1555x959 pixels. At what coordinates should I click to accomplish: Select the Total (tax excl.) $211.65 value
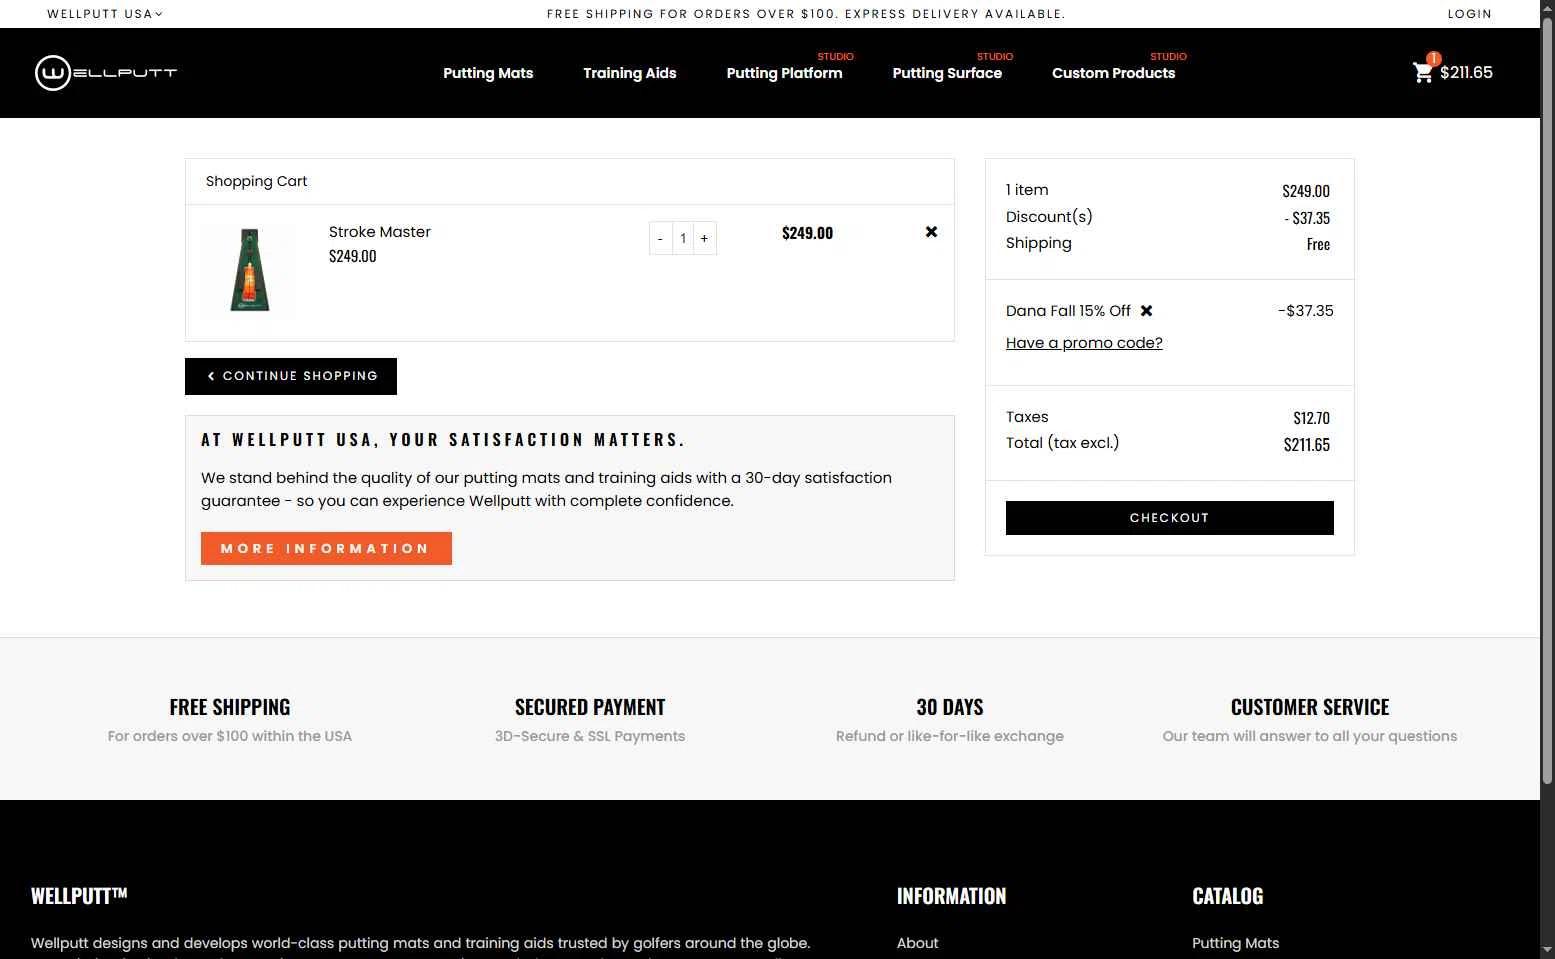coord(1307,445)
